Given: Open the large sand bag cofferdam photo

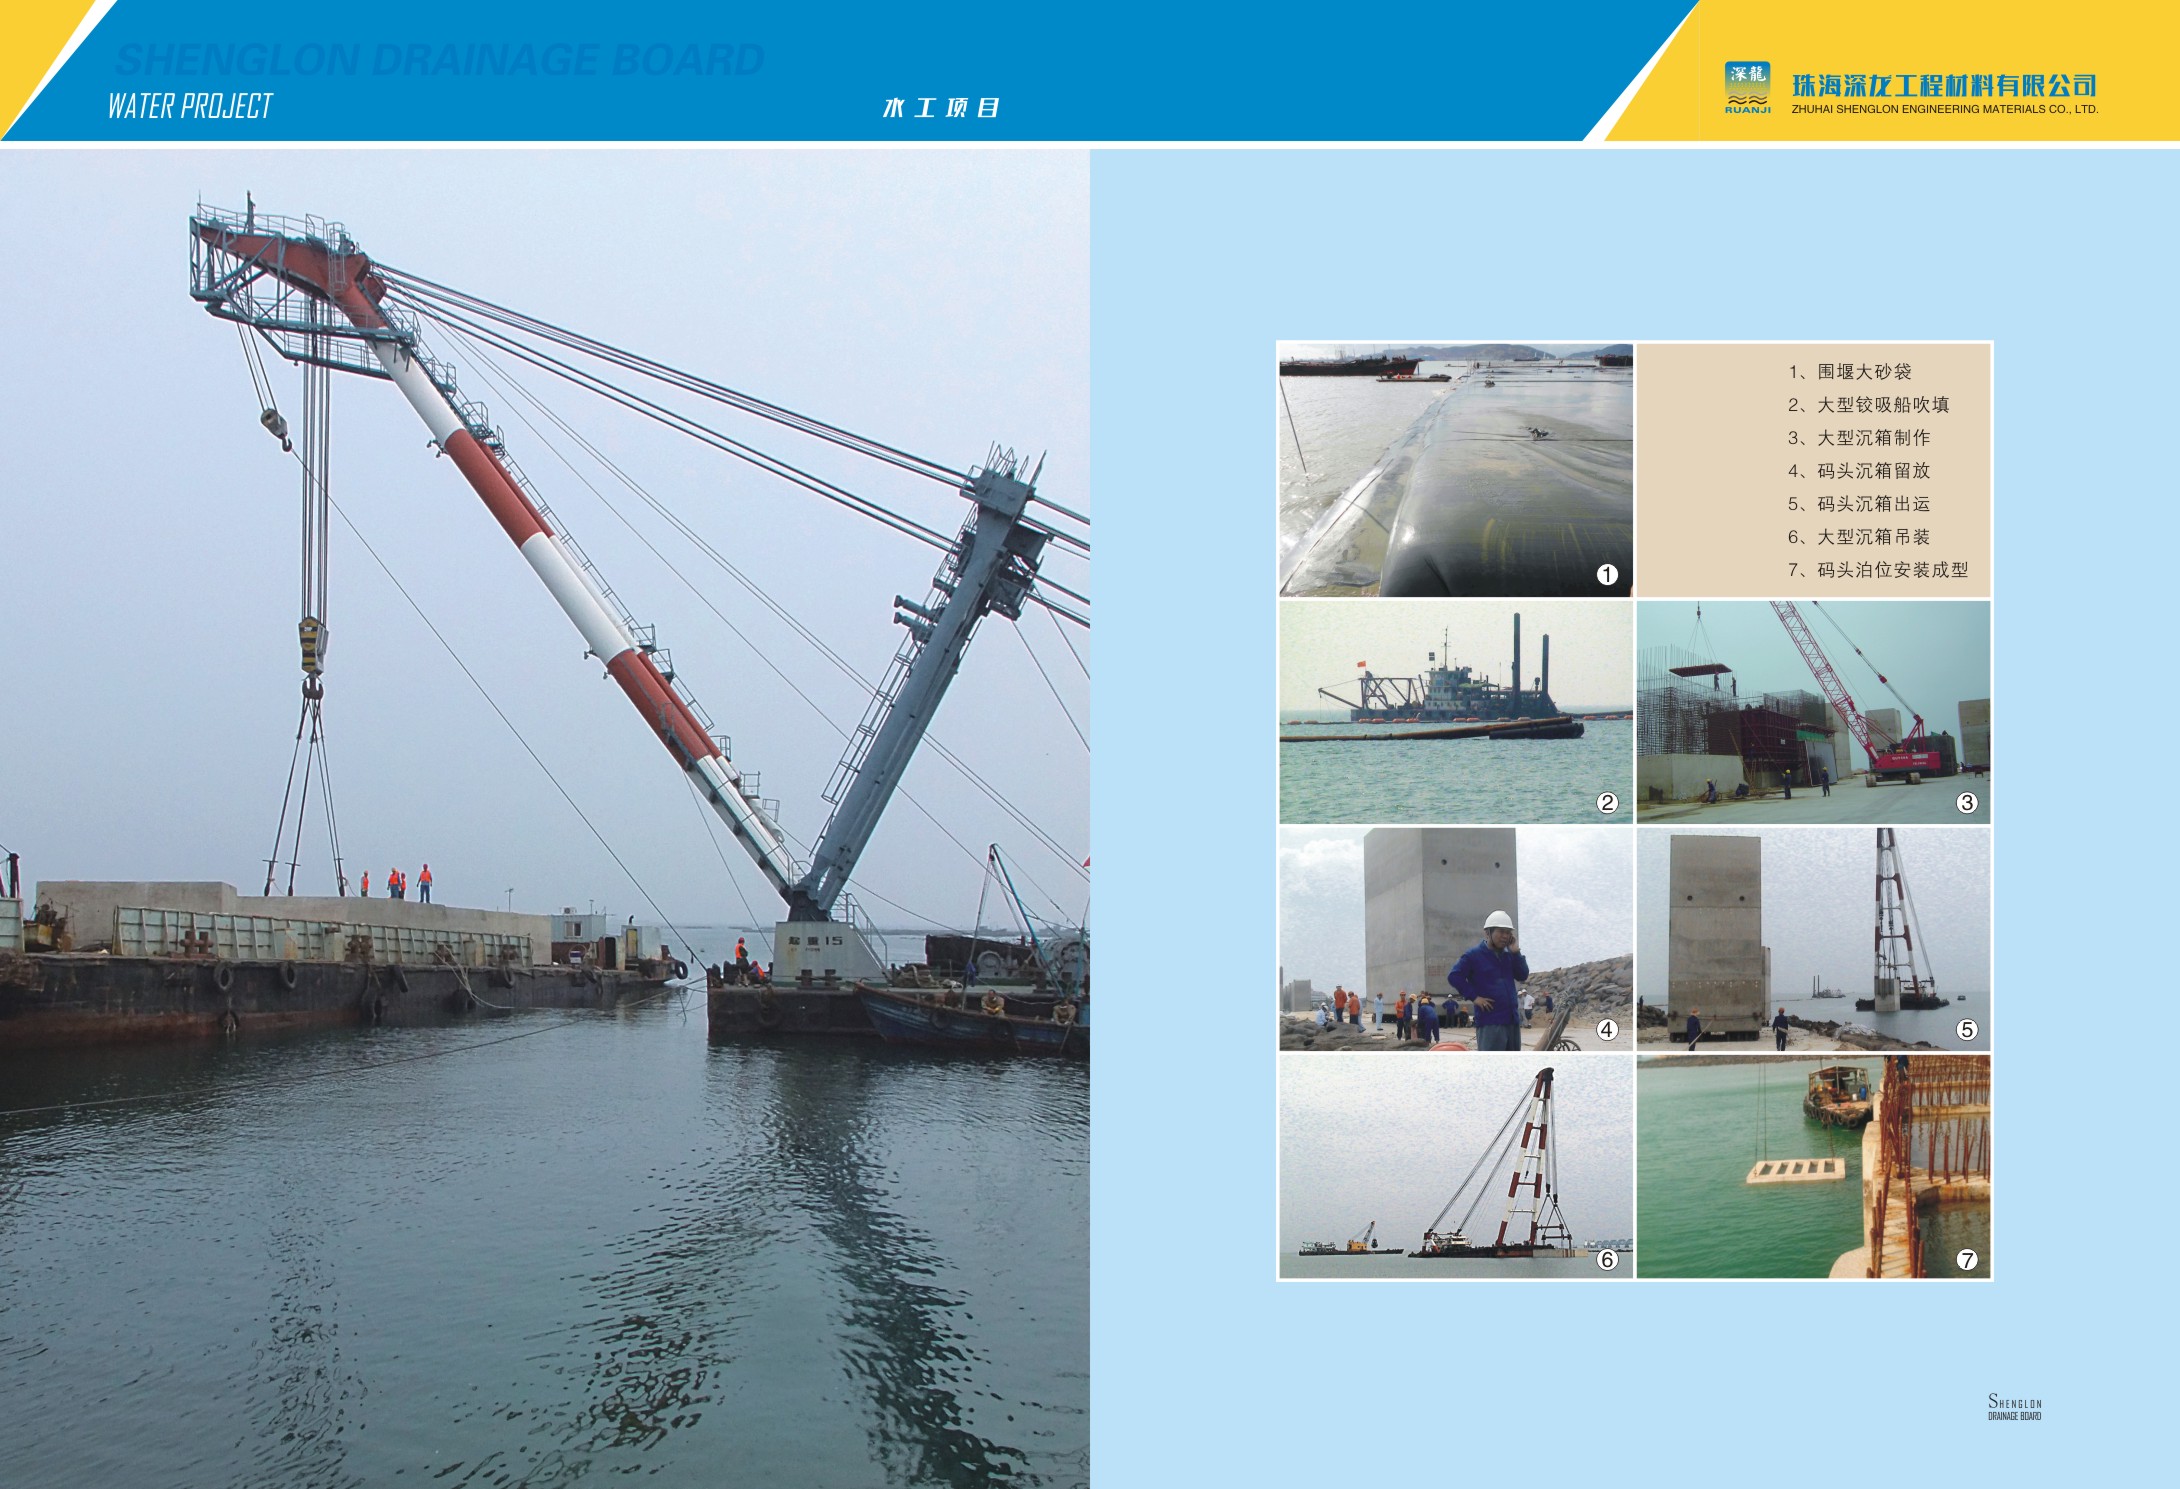Looking at the screenshot, I should pos(1455,470).
